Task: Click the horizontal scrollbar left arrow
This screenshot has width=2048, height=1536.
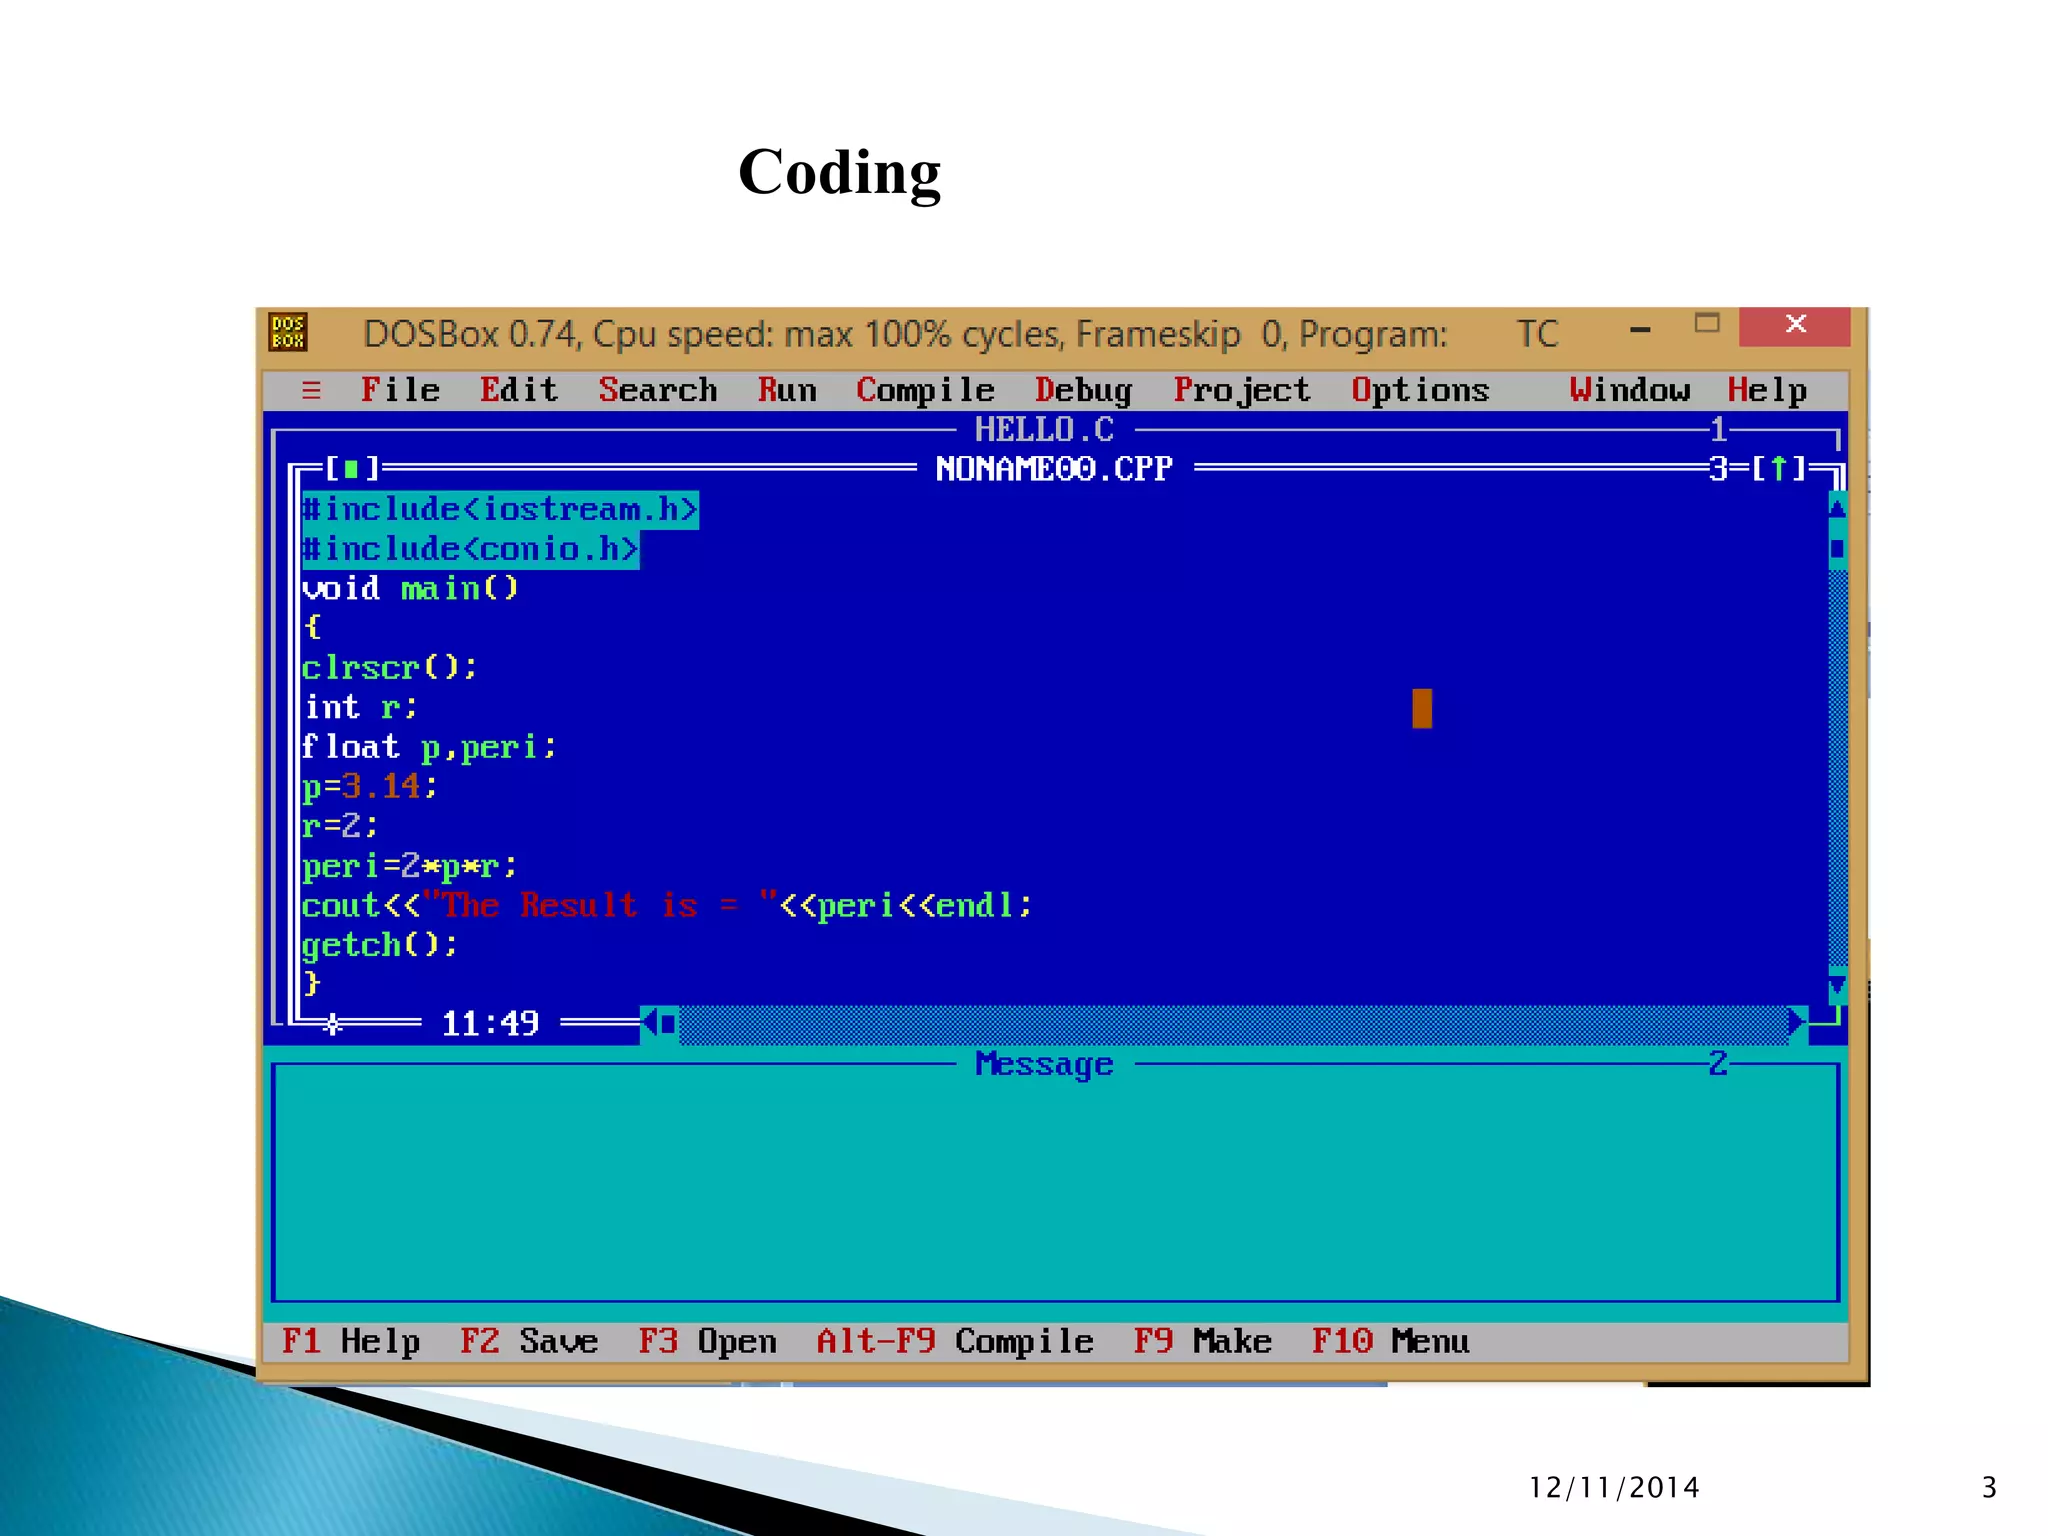Action: pyautogui.click(x=649, y=1023)
